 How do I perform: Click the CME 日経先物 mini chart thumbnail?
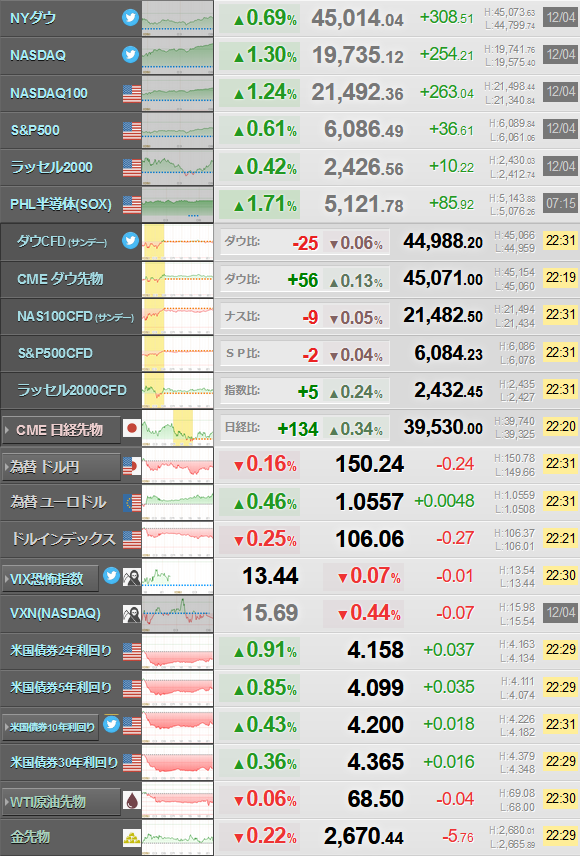coord(177,427)
